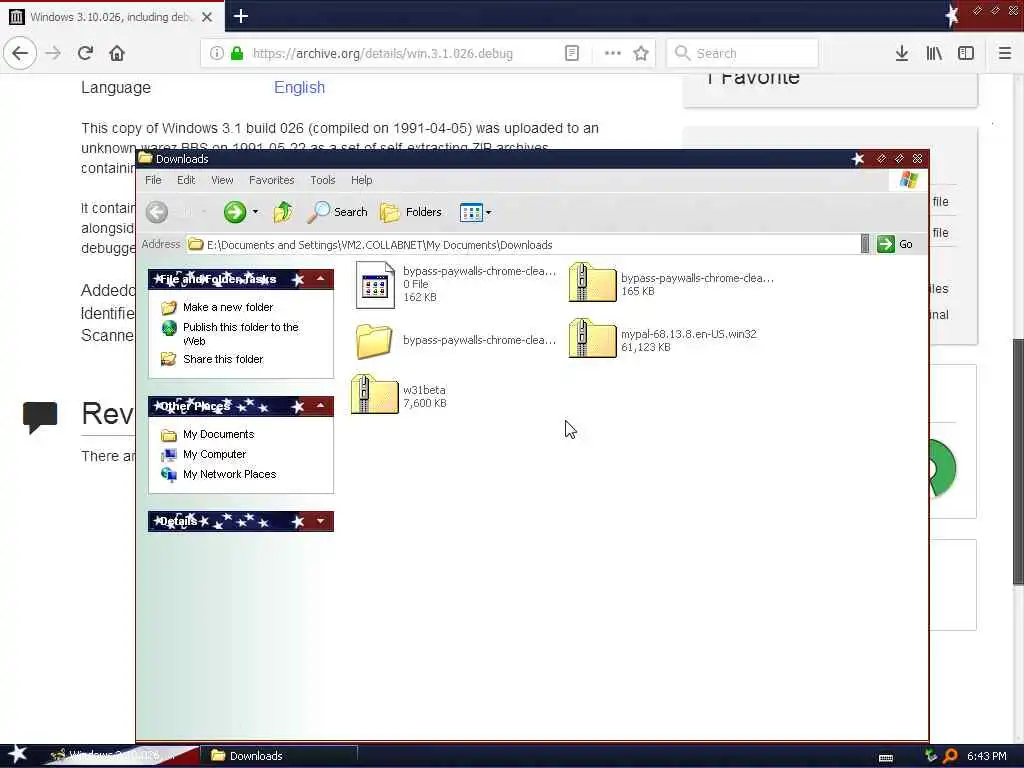Open the Tools menu
This screenshot has width=1024, height=768.
tap(323, 180)
